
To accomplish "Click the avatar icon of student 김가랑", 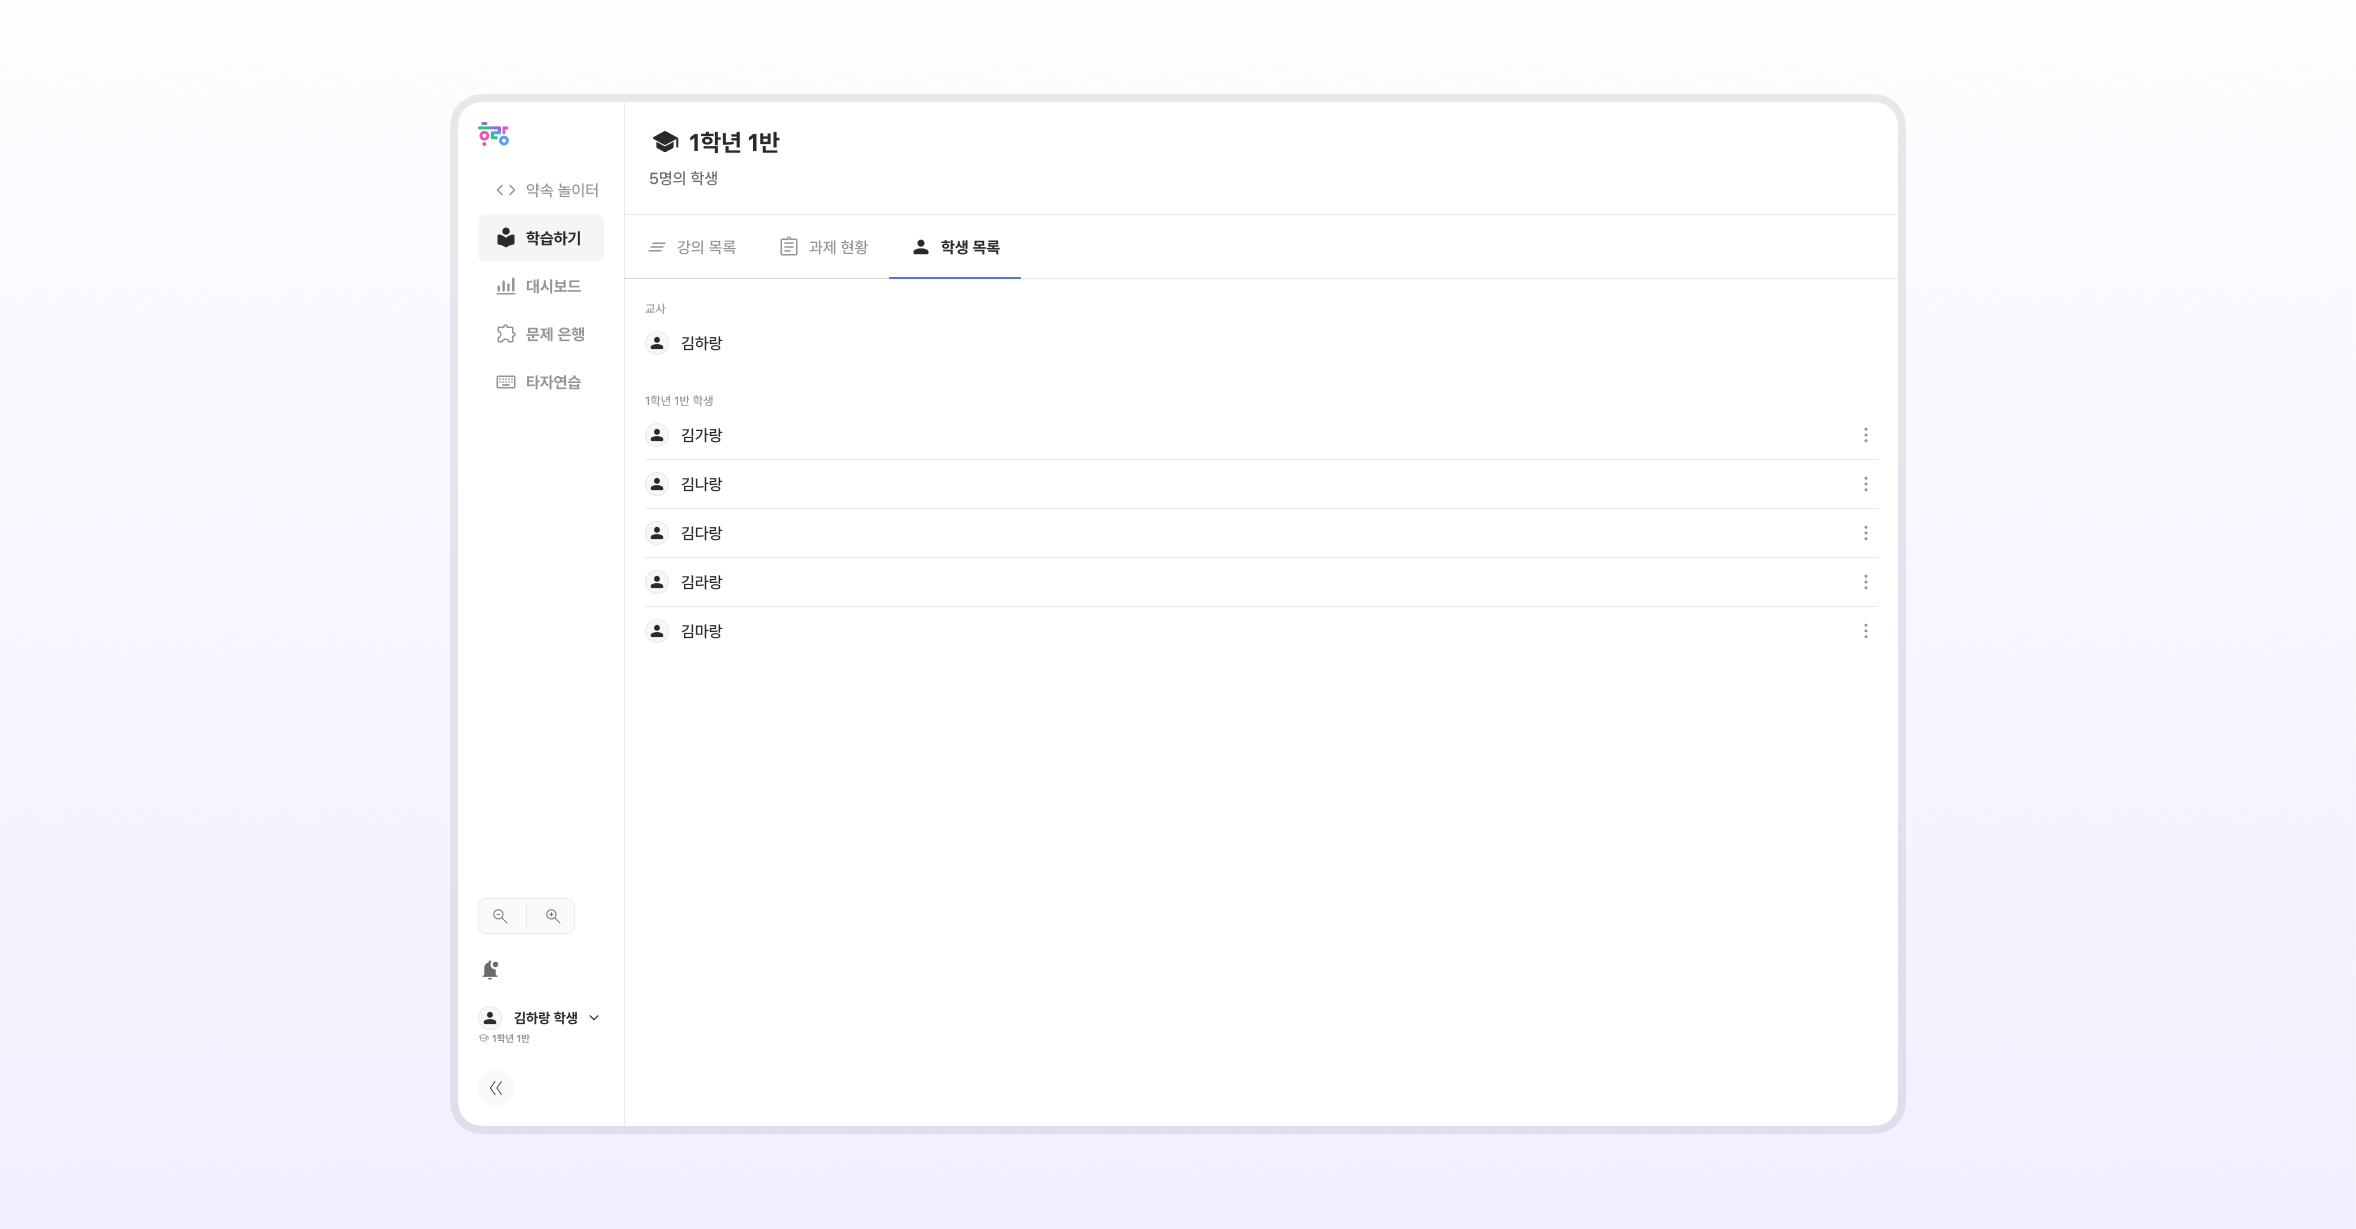I will (657, 435).
